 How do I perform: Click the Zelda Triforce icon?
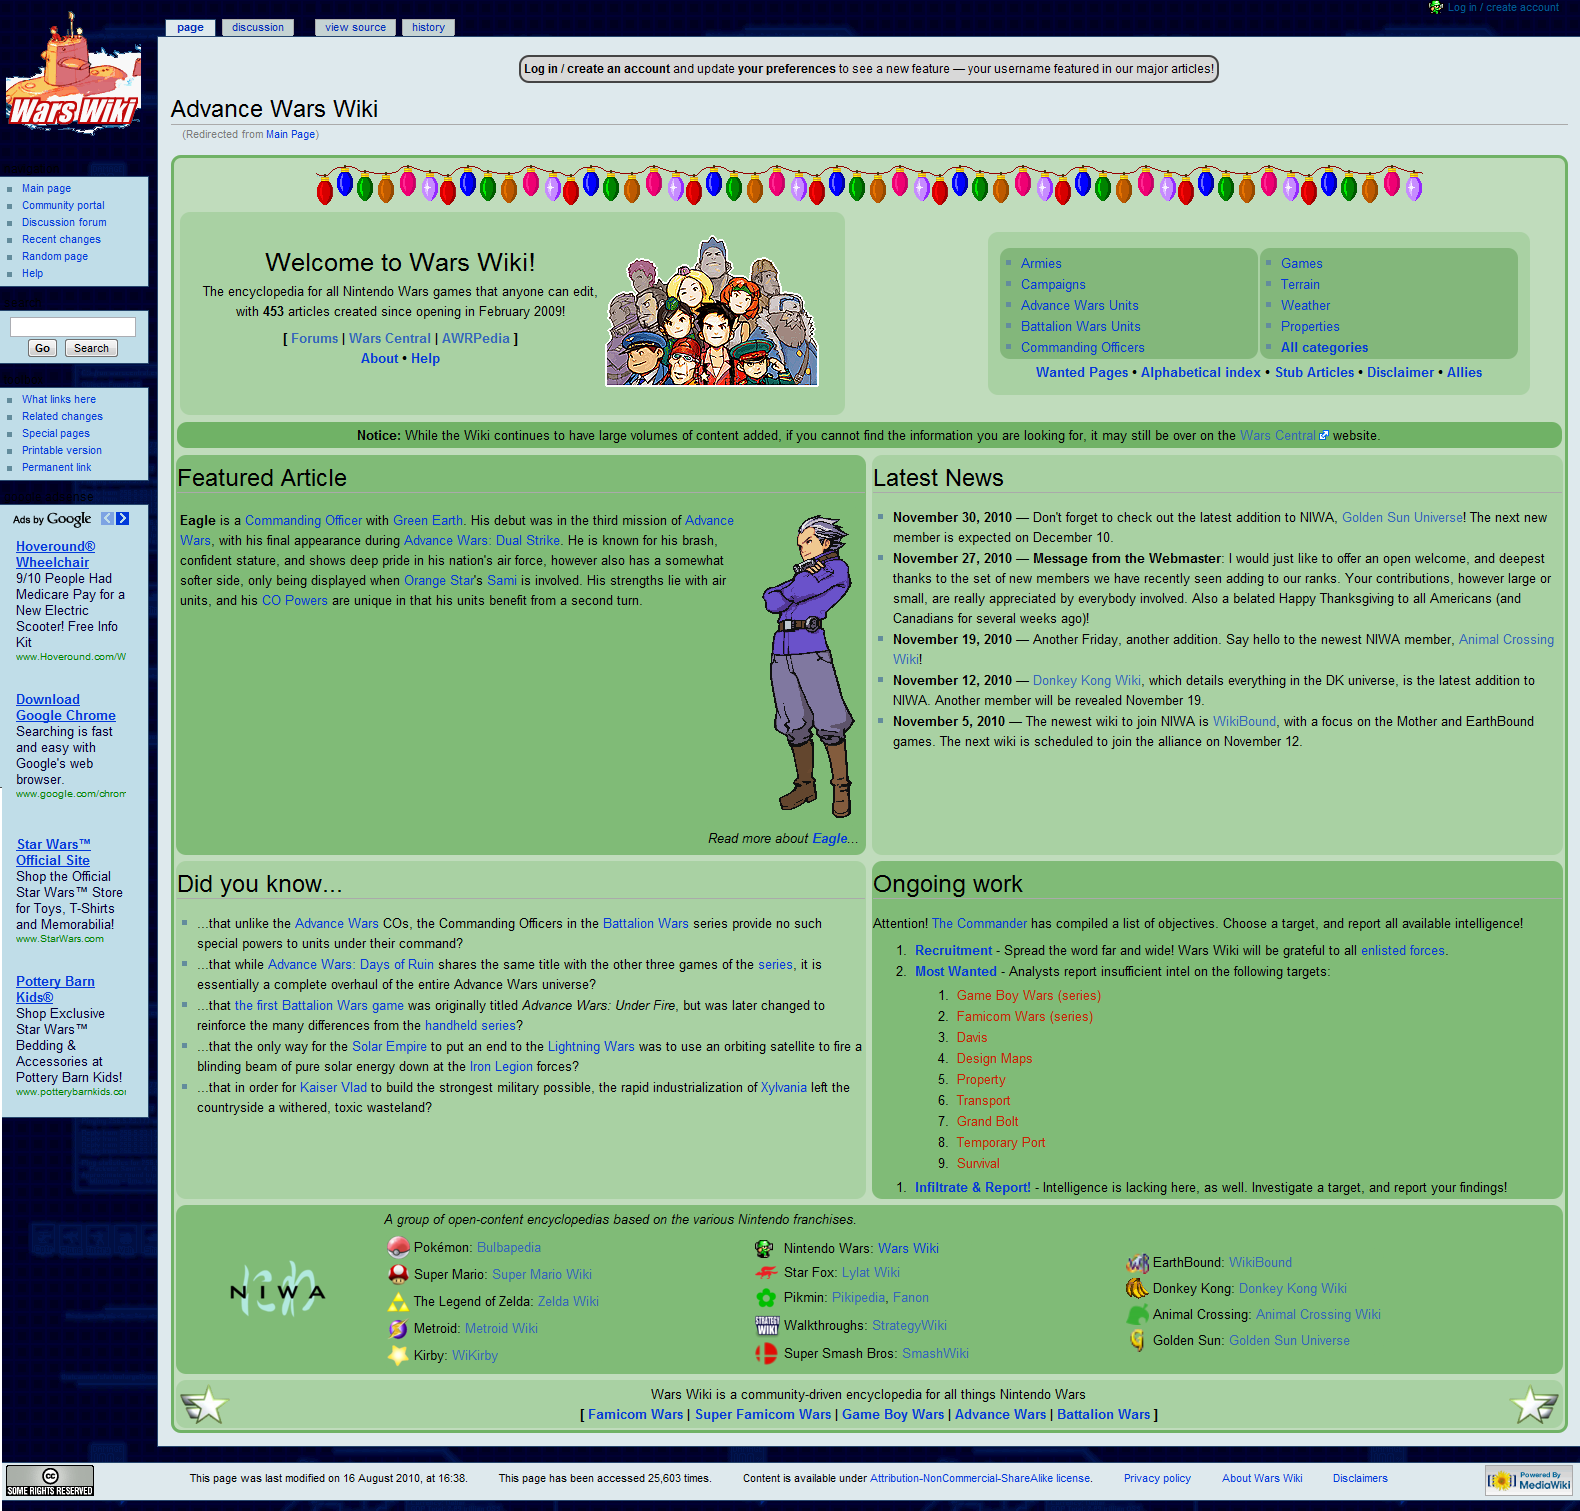pos(398,1301)
